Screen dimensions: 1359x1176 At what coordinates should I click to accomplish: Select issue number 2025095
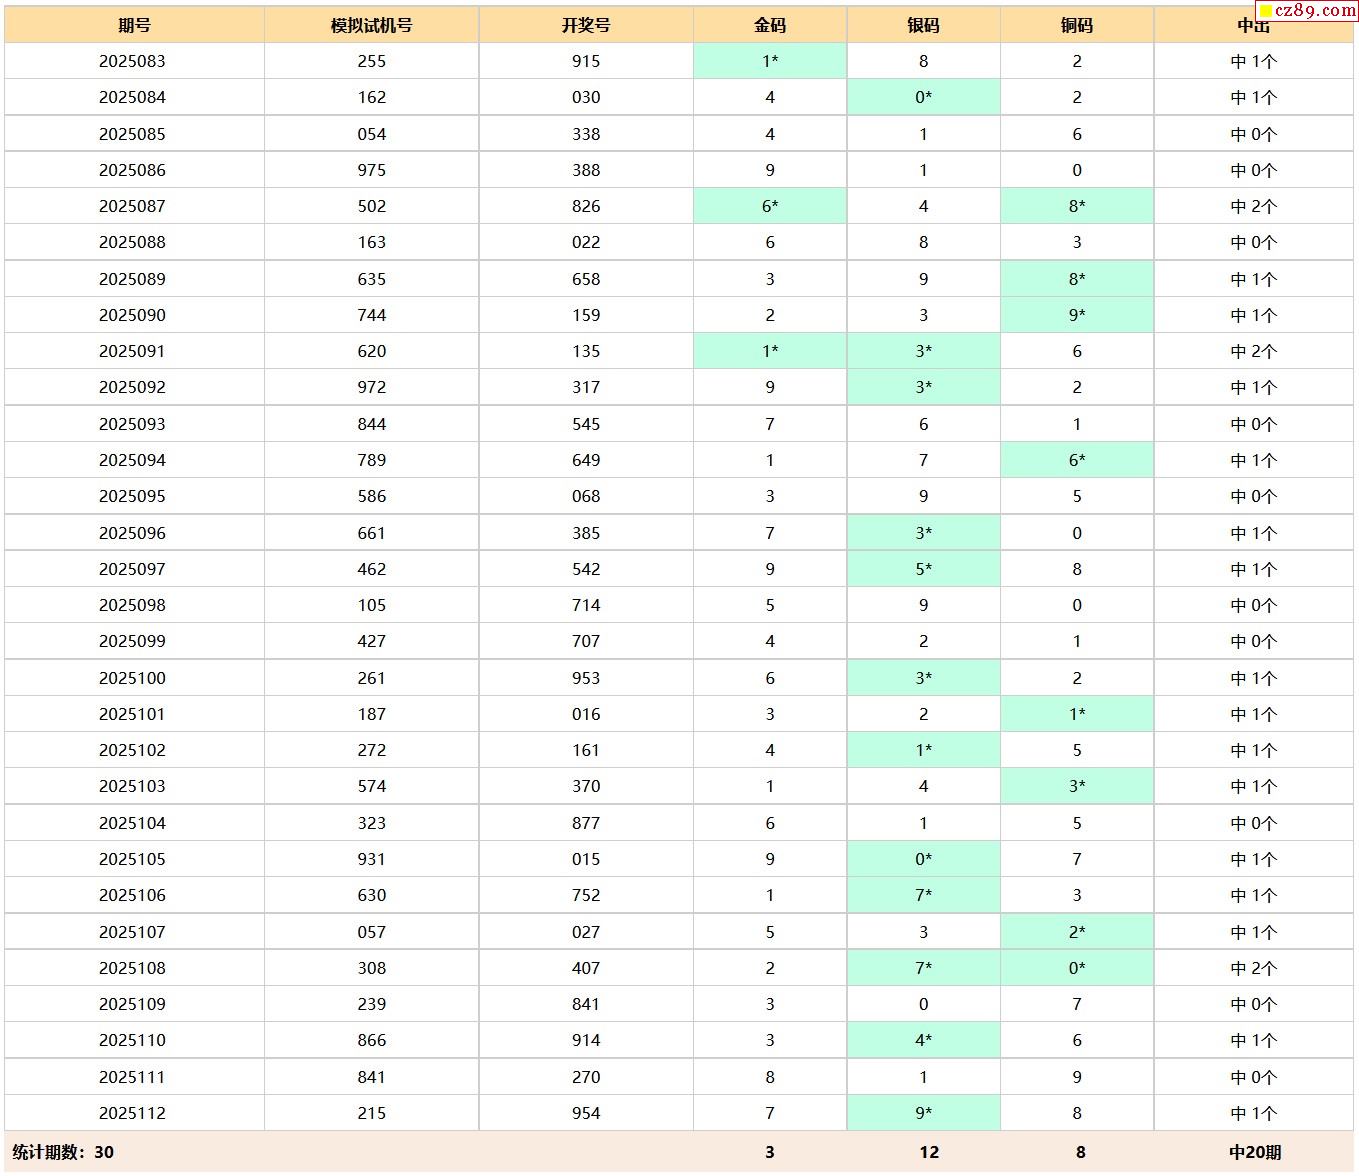click(132, 496)
